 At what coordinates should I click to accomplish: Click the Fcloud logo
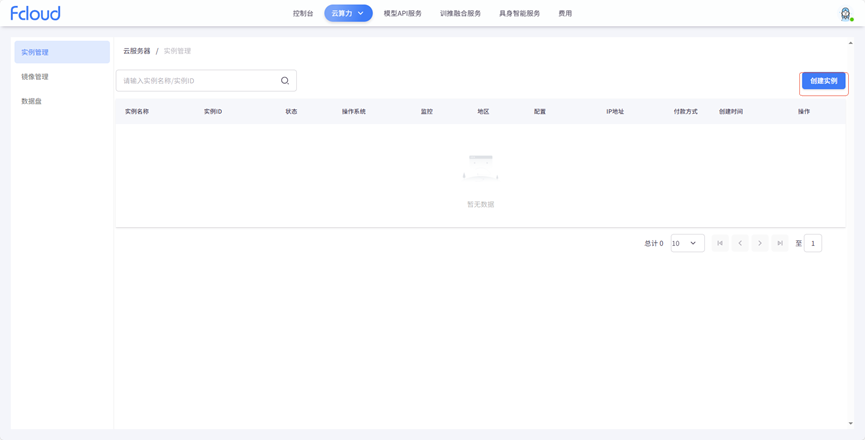35,13
